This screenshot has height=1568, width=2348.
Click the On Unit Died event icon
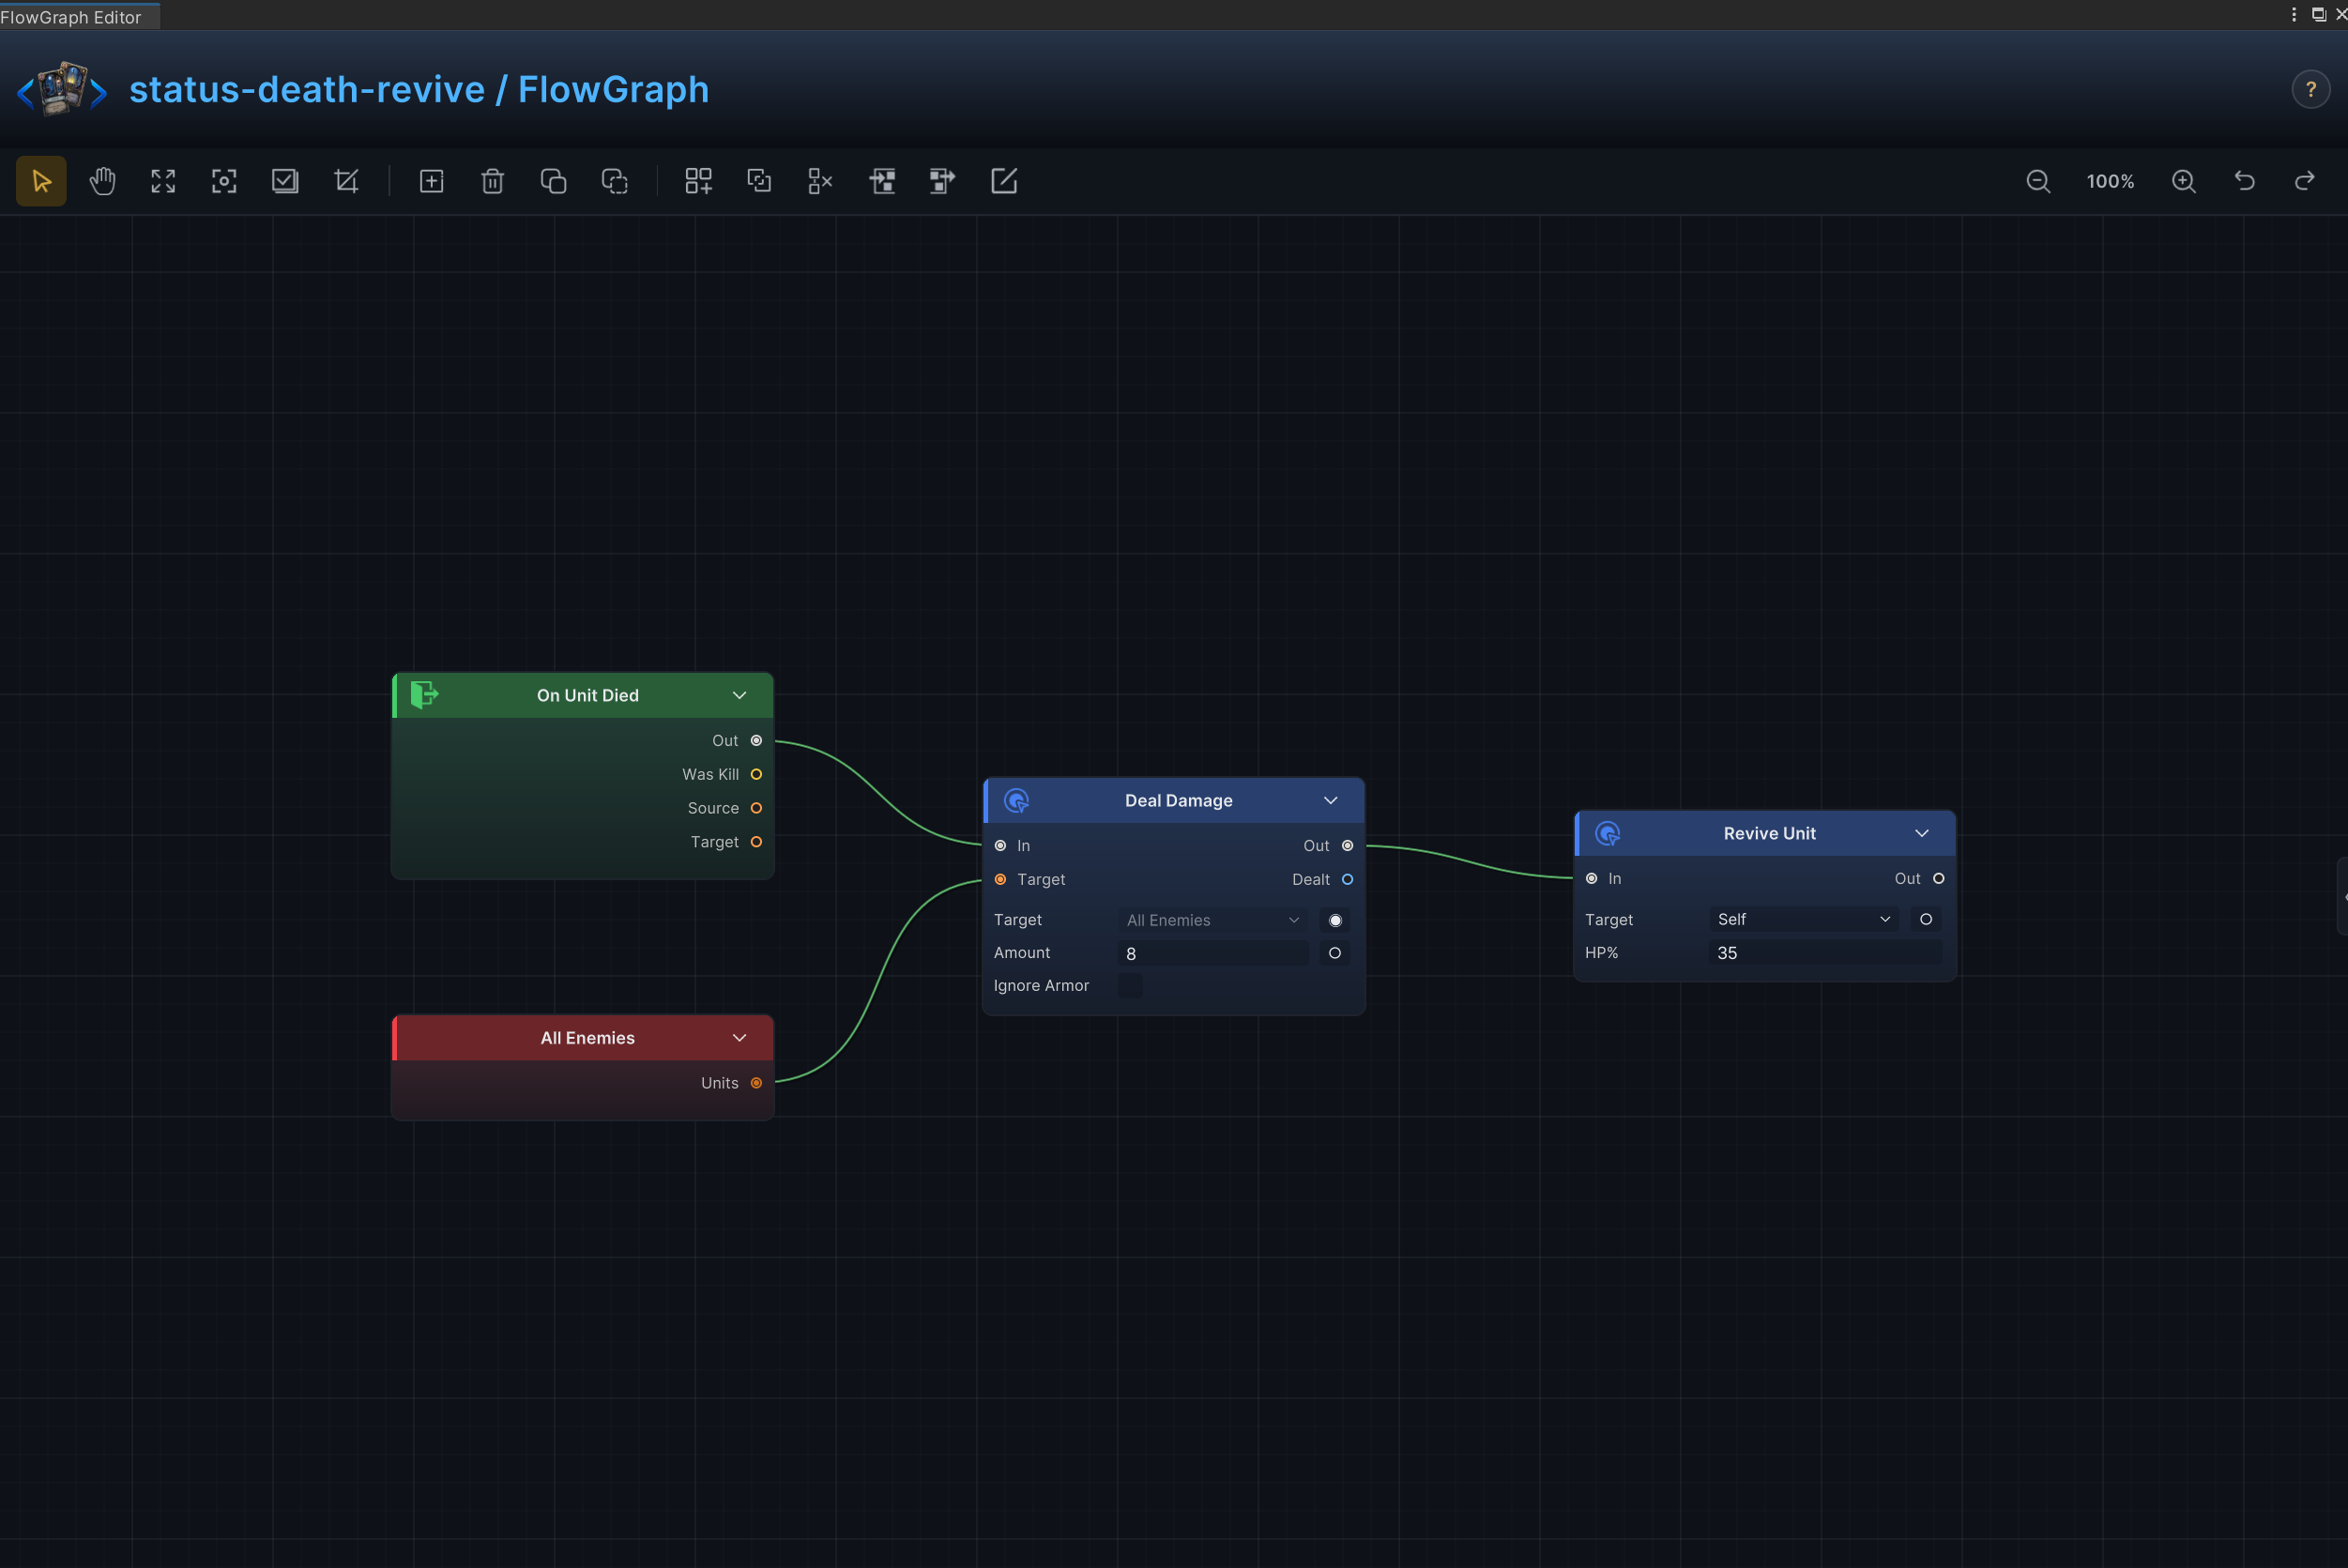[x=424, y=694]
